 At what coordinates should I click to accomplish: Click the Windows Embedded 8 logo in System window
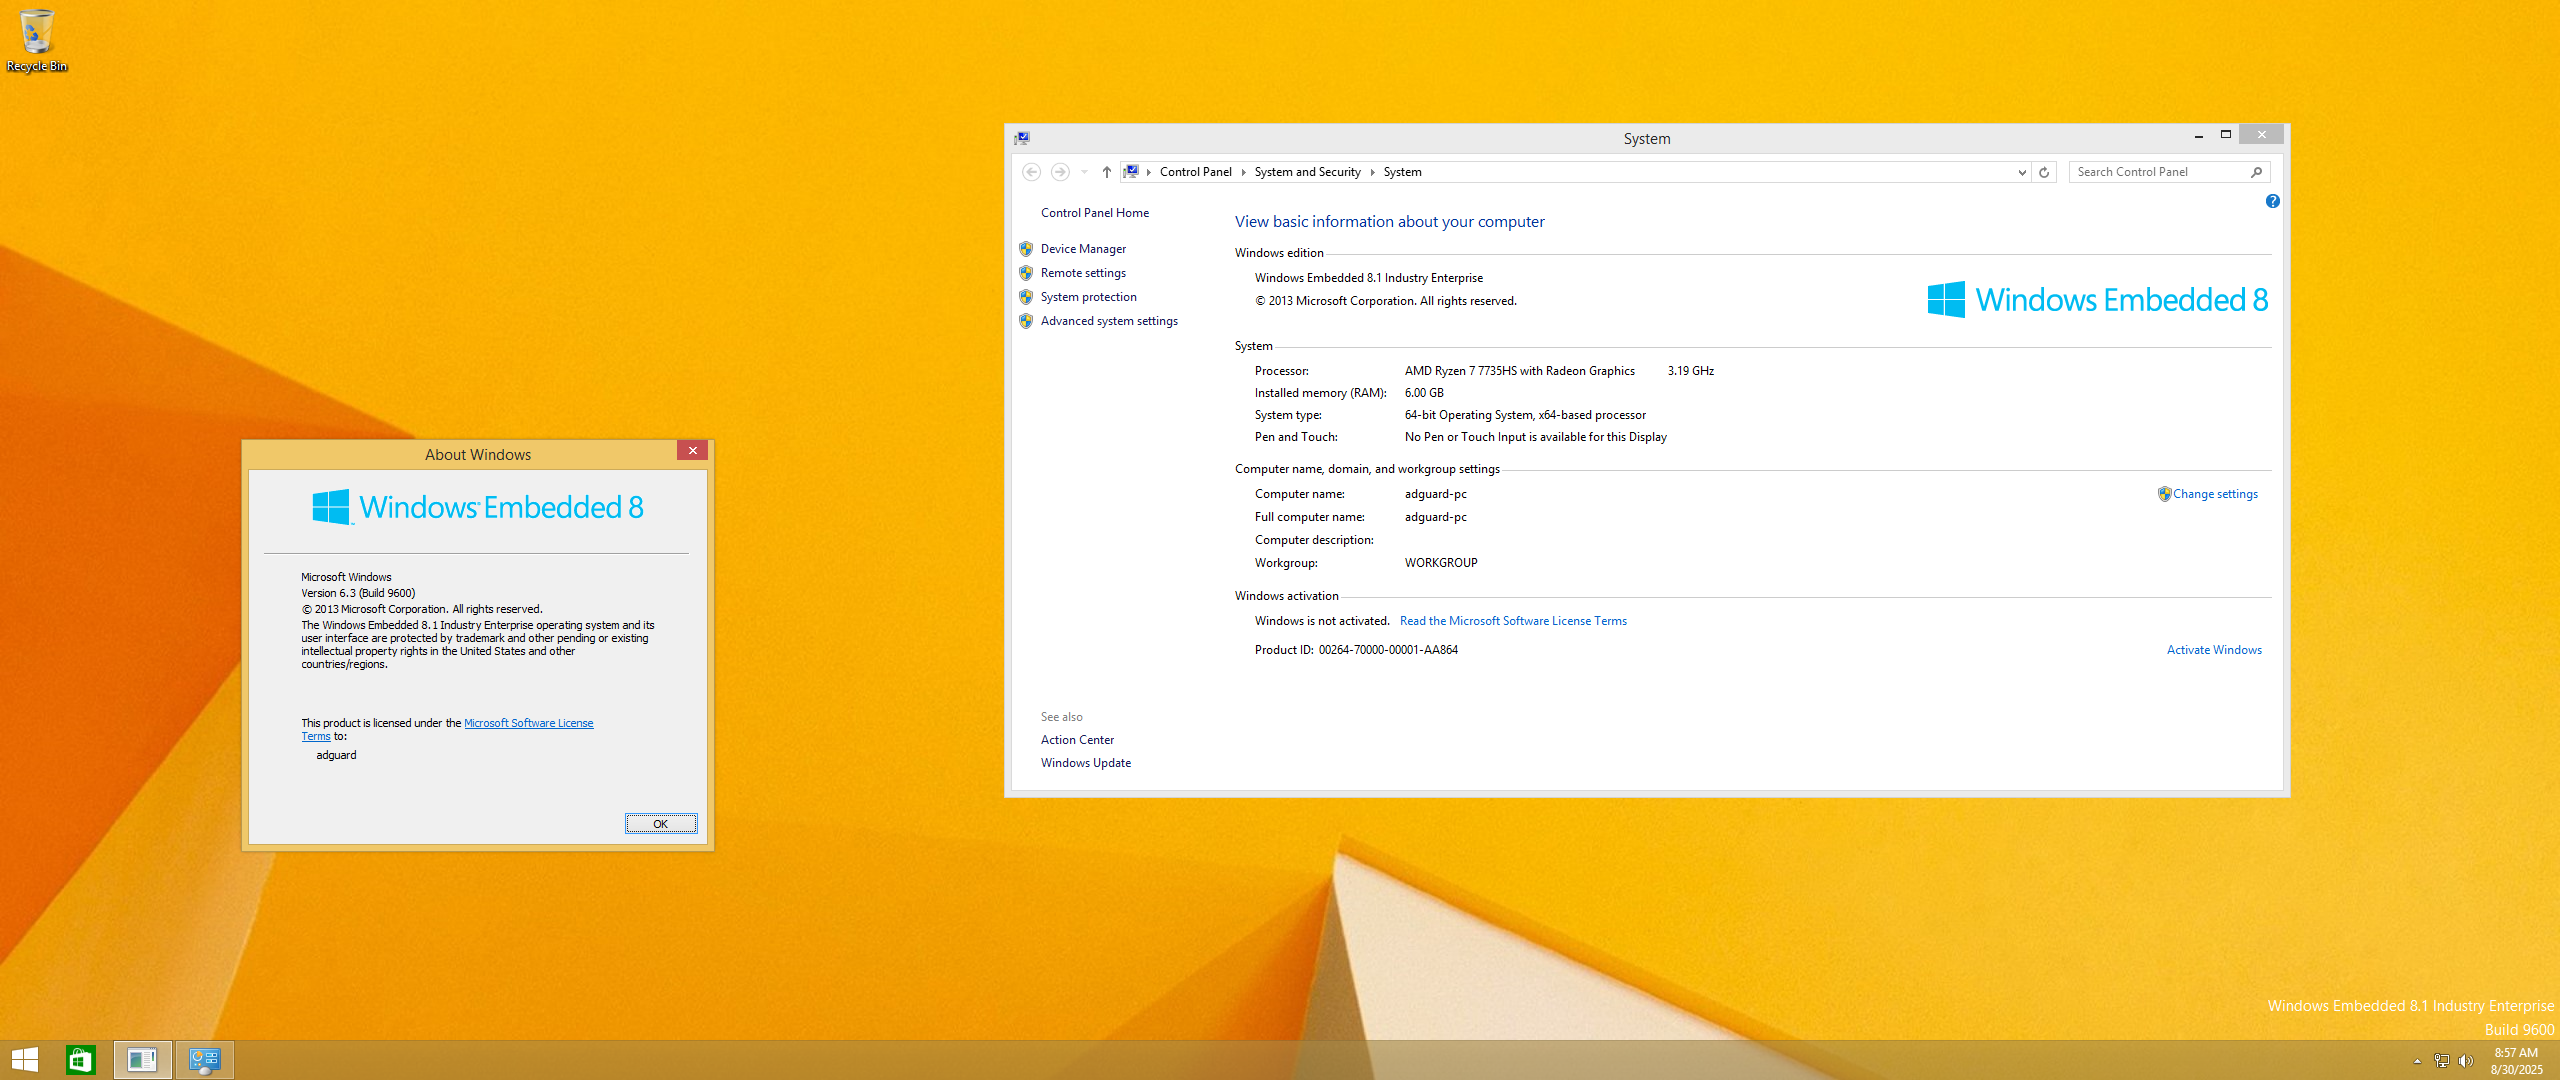(2097, 300)
